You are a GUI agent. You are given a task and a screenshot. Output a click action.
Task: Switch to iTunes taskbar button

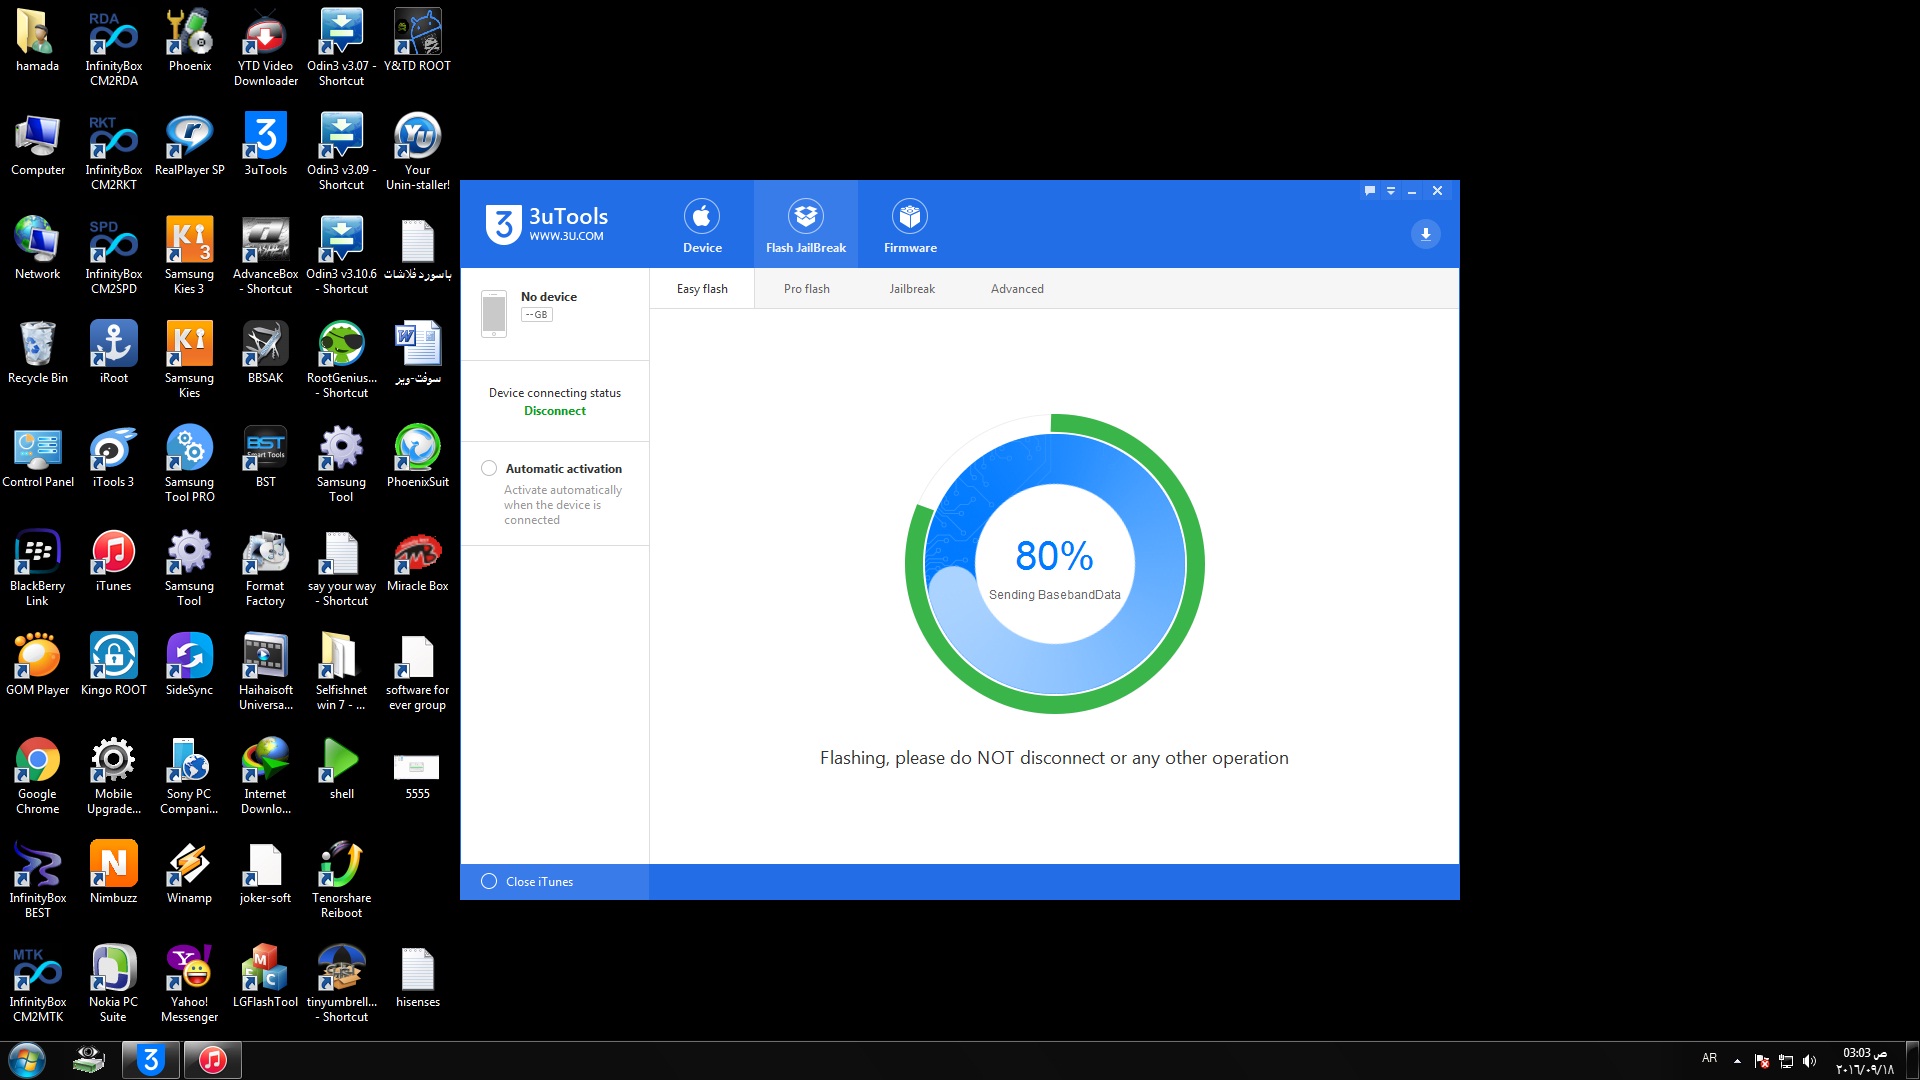[x=212, y=1060]
